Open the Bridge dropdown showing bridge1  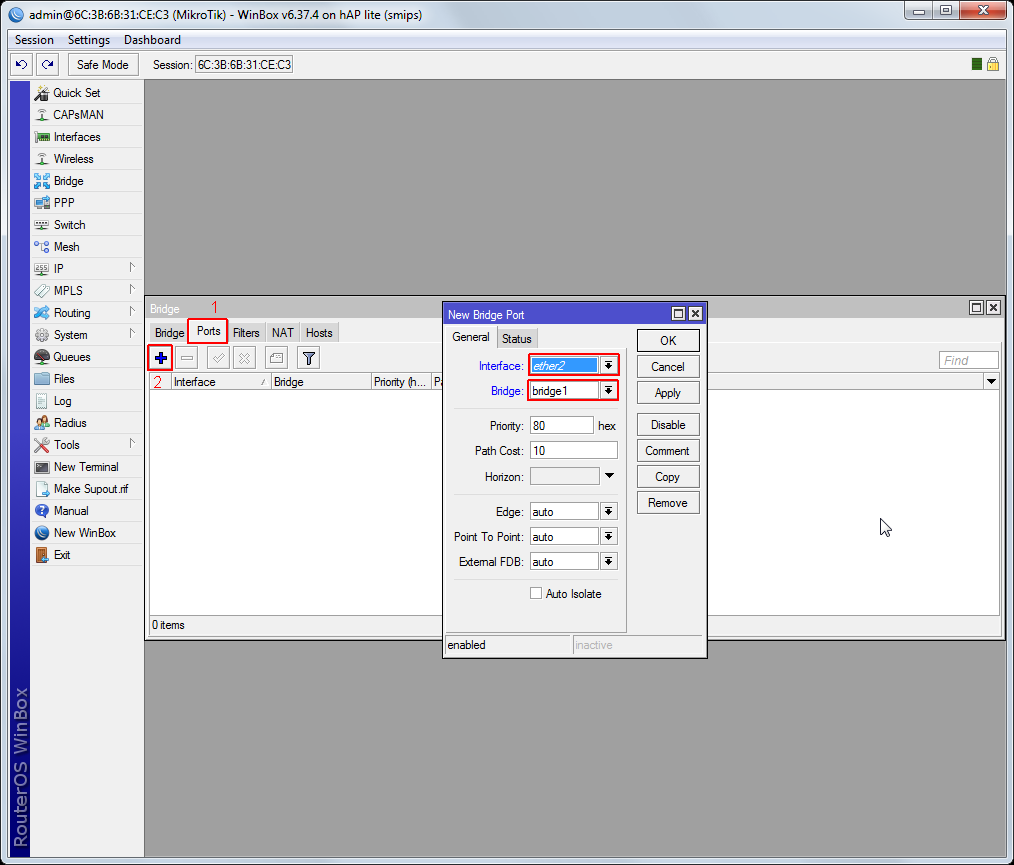point(608,391)
